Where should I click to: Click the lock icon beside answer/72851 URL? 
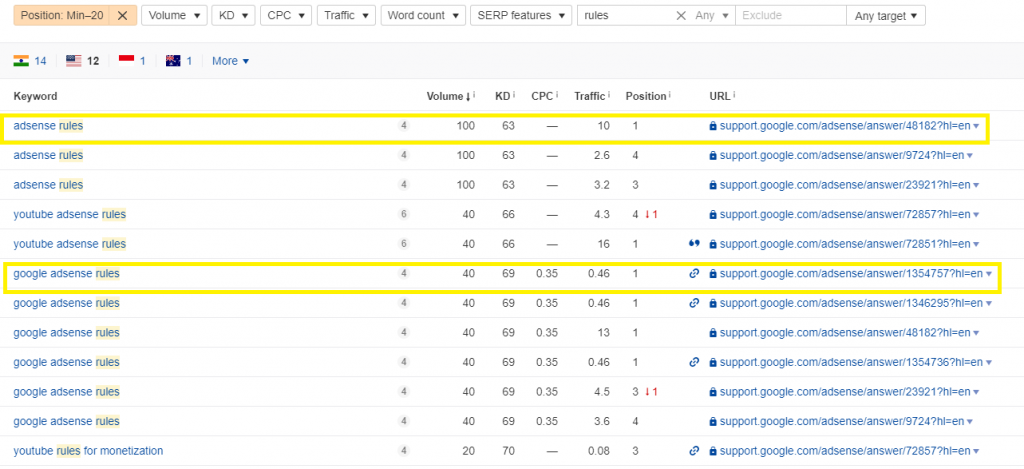pyautogui.click(x=713, y=244)
